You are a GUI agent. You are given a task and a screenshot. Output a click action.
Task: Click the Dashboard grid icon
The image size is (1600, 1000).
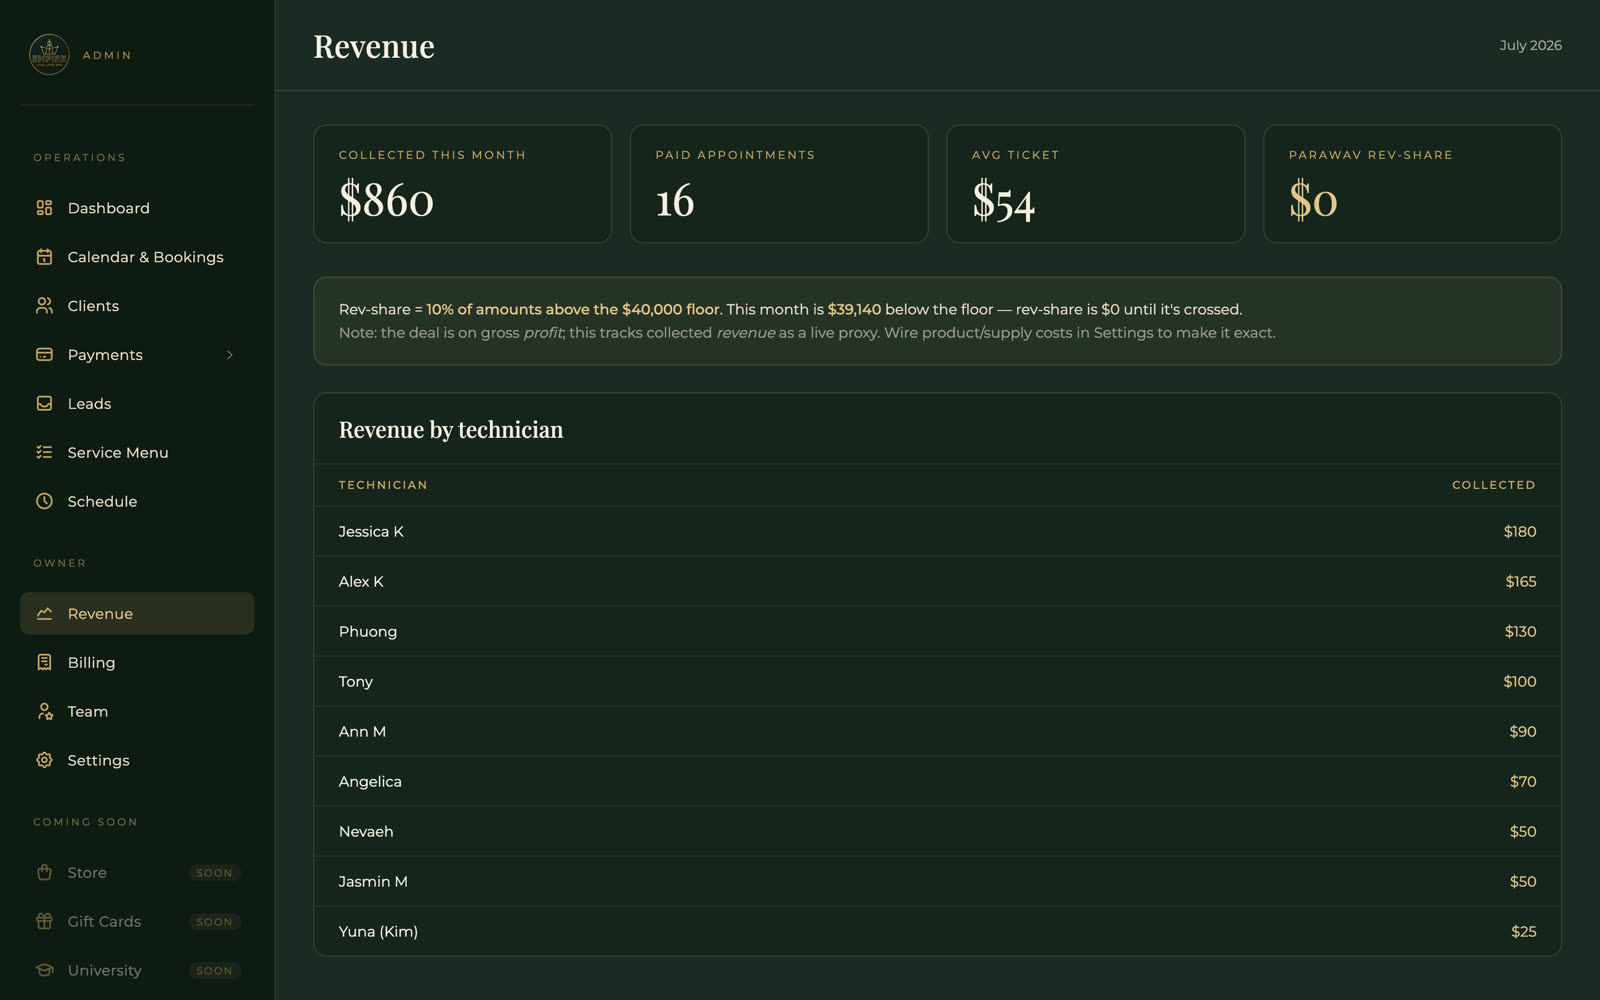[x=44, y=208]
